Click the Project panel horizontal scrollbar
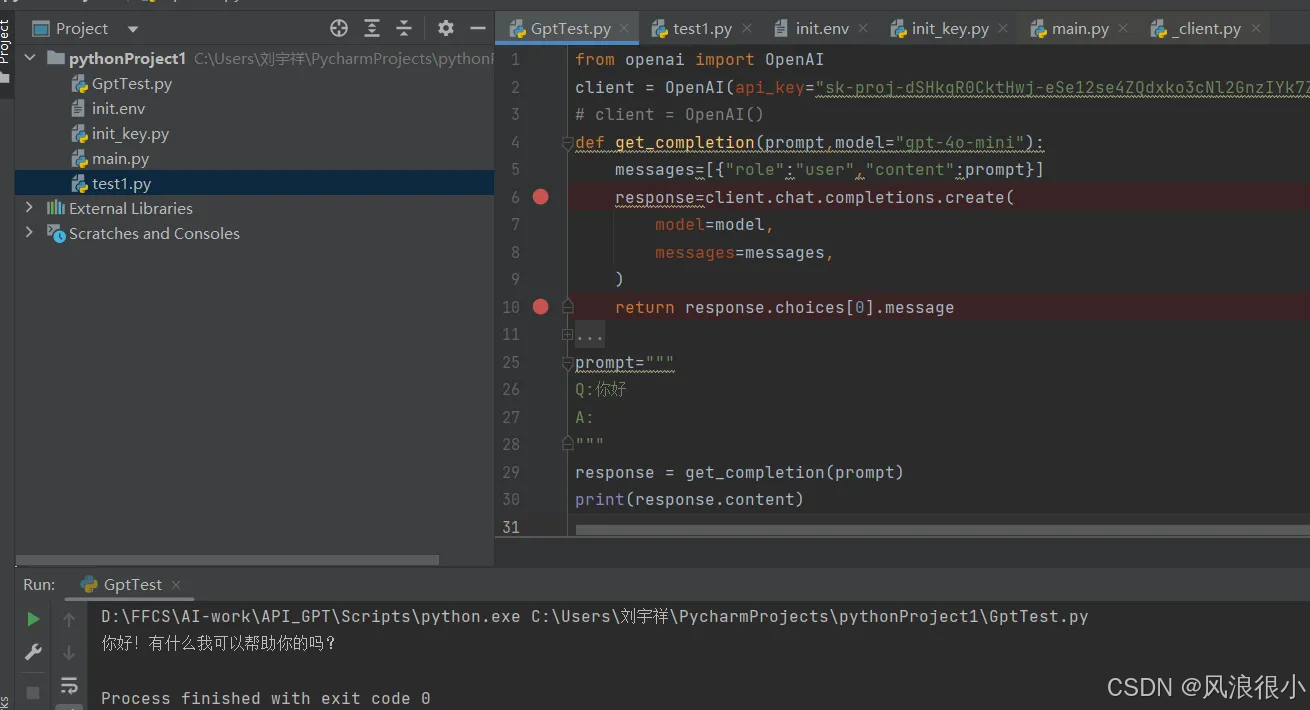Screen dimensions: 1310x710 tap(228, 560)
